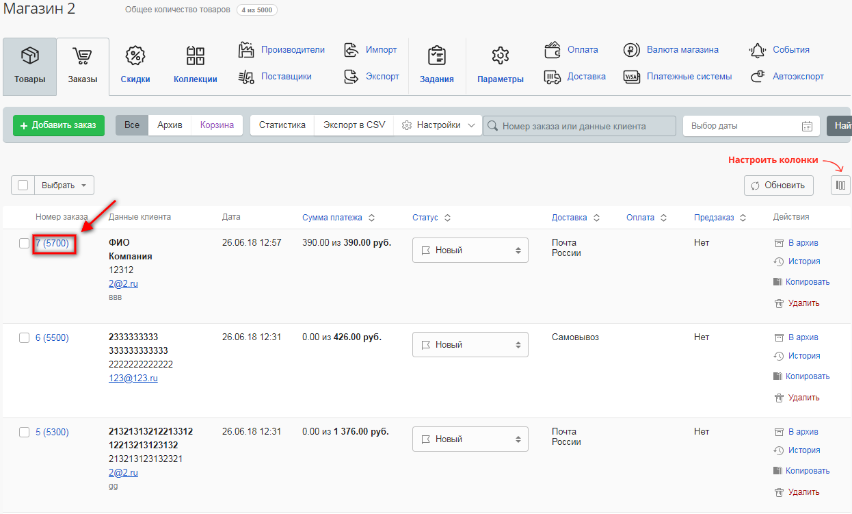852x514 pixels.
Task: Open the Discounts (Скидки) section
Action: pyautogui.click(x=135, y=64)
